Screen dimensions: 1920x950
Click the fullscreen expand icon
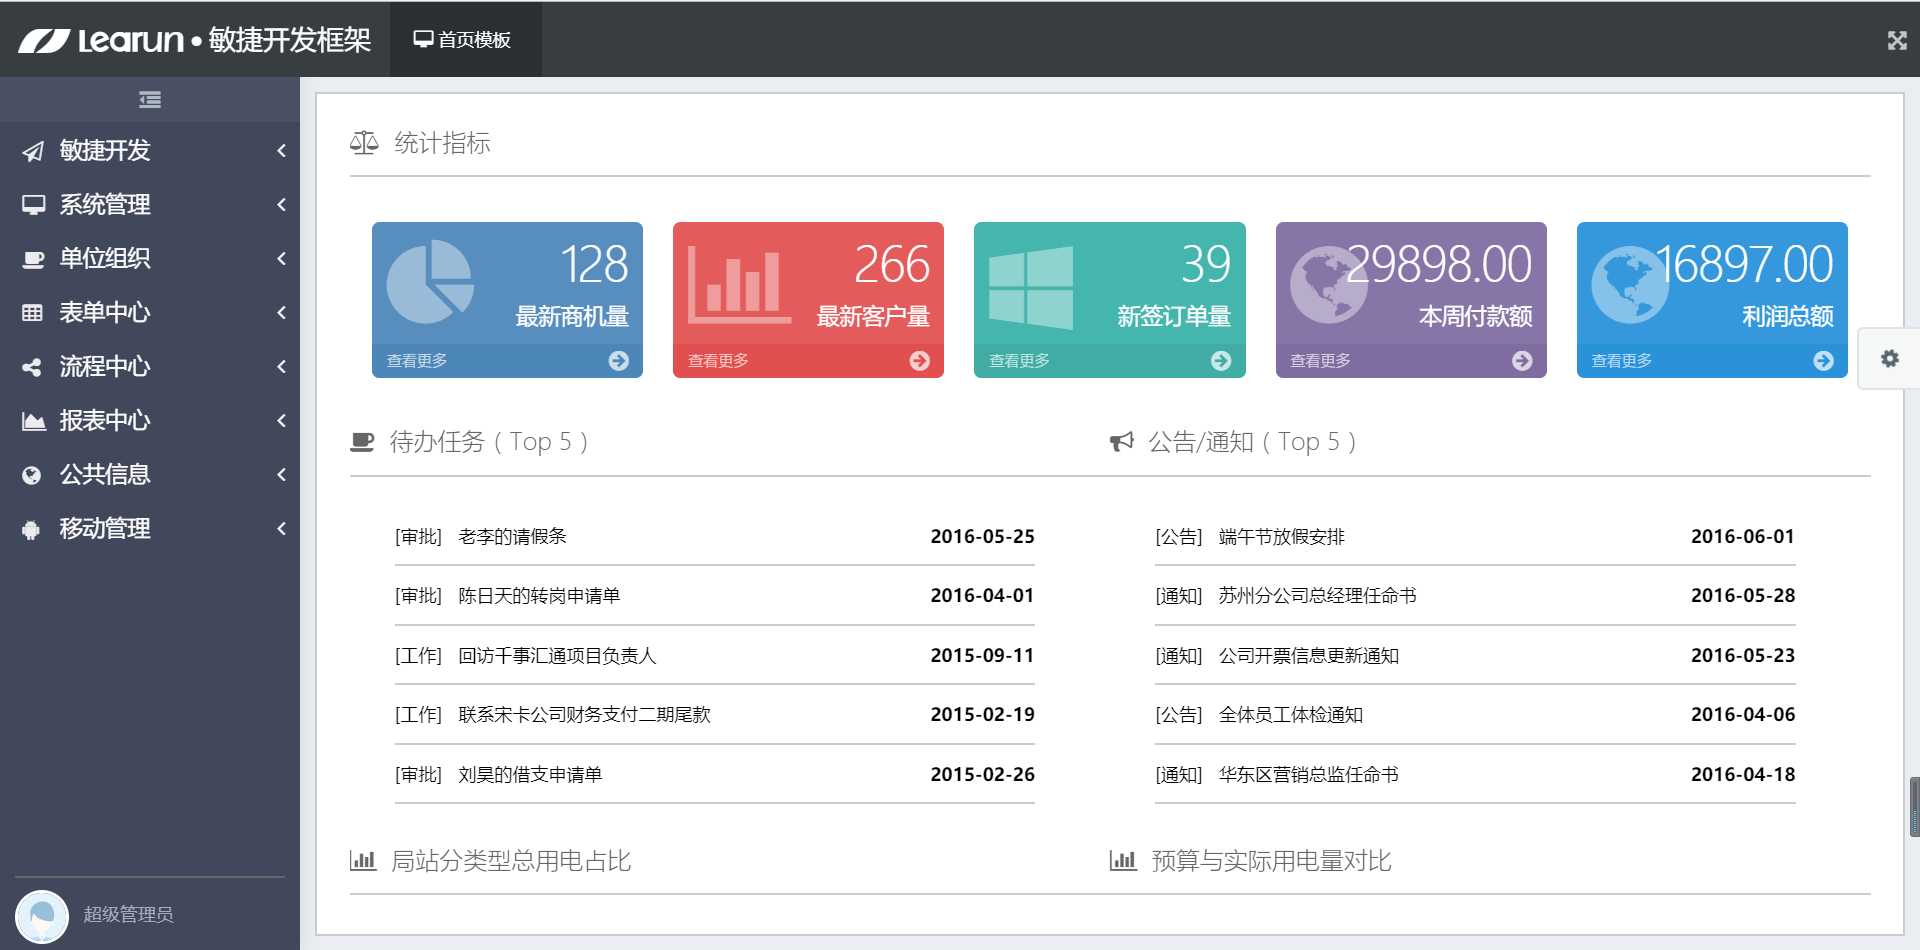click(1897, 40)
